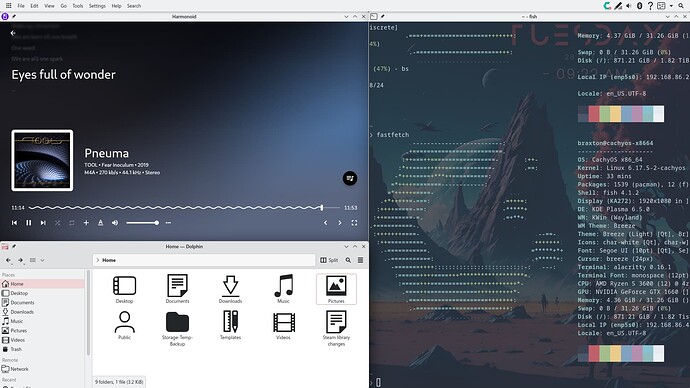Select Downloads in Dolphin Places sidebar
The image size is (690, 388).
pos(42,312)
